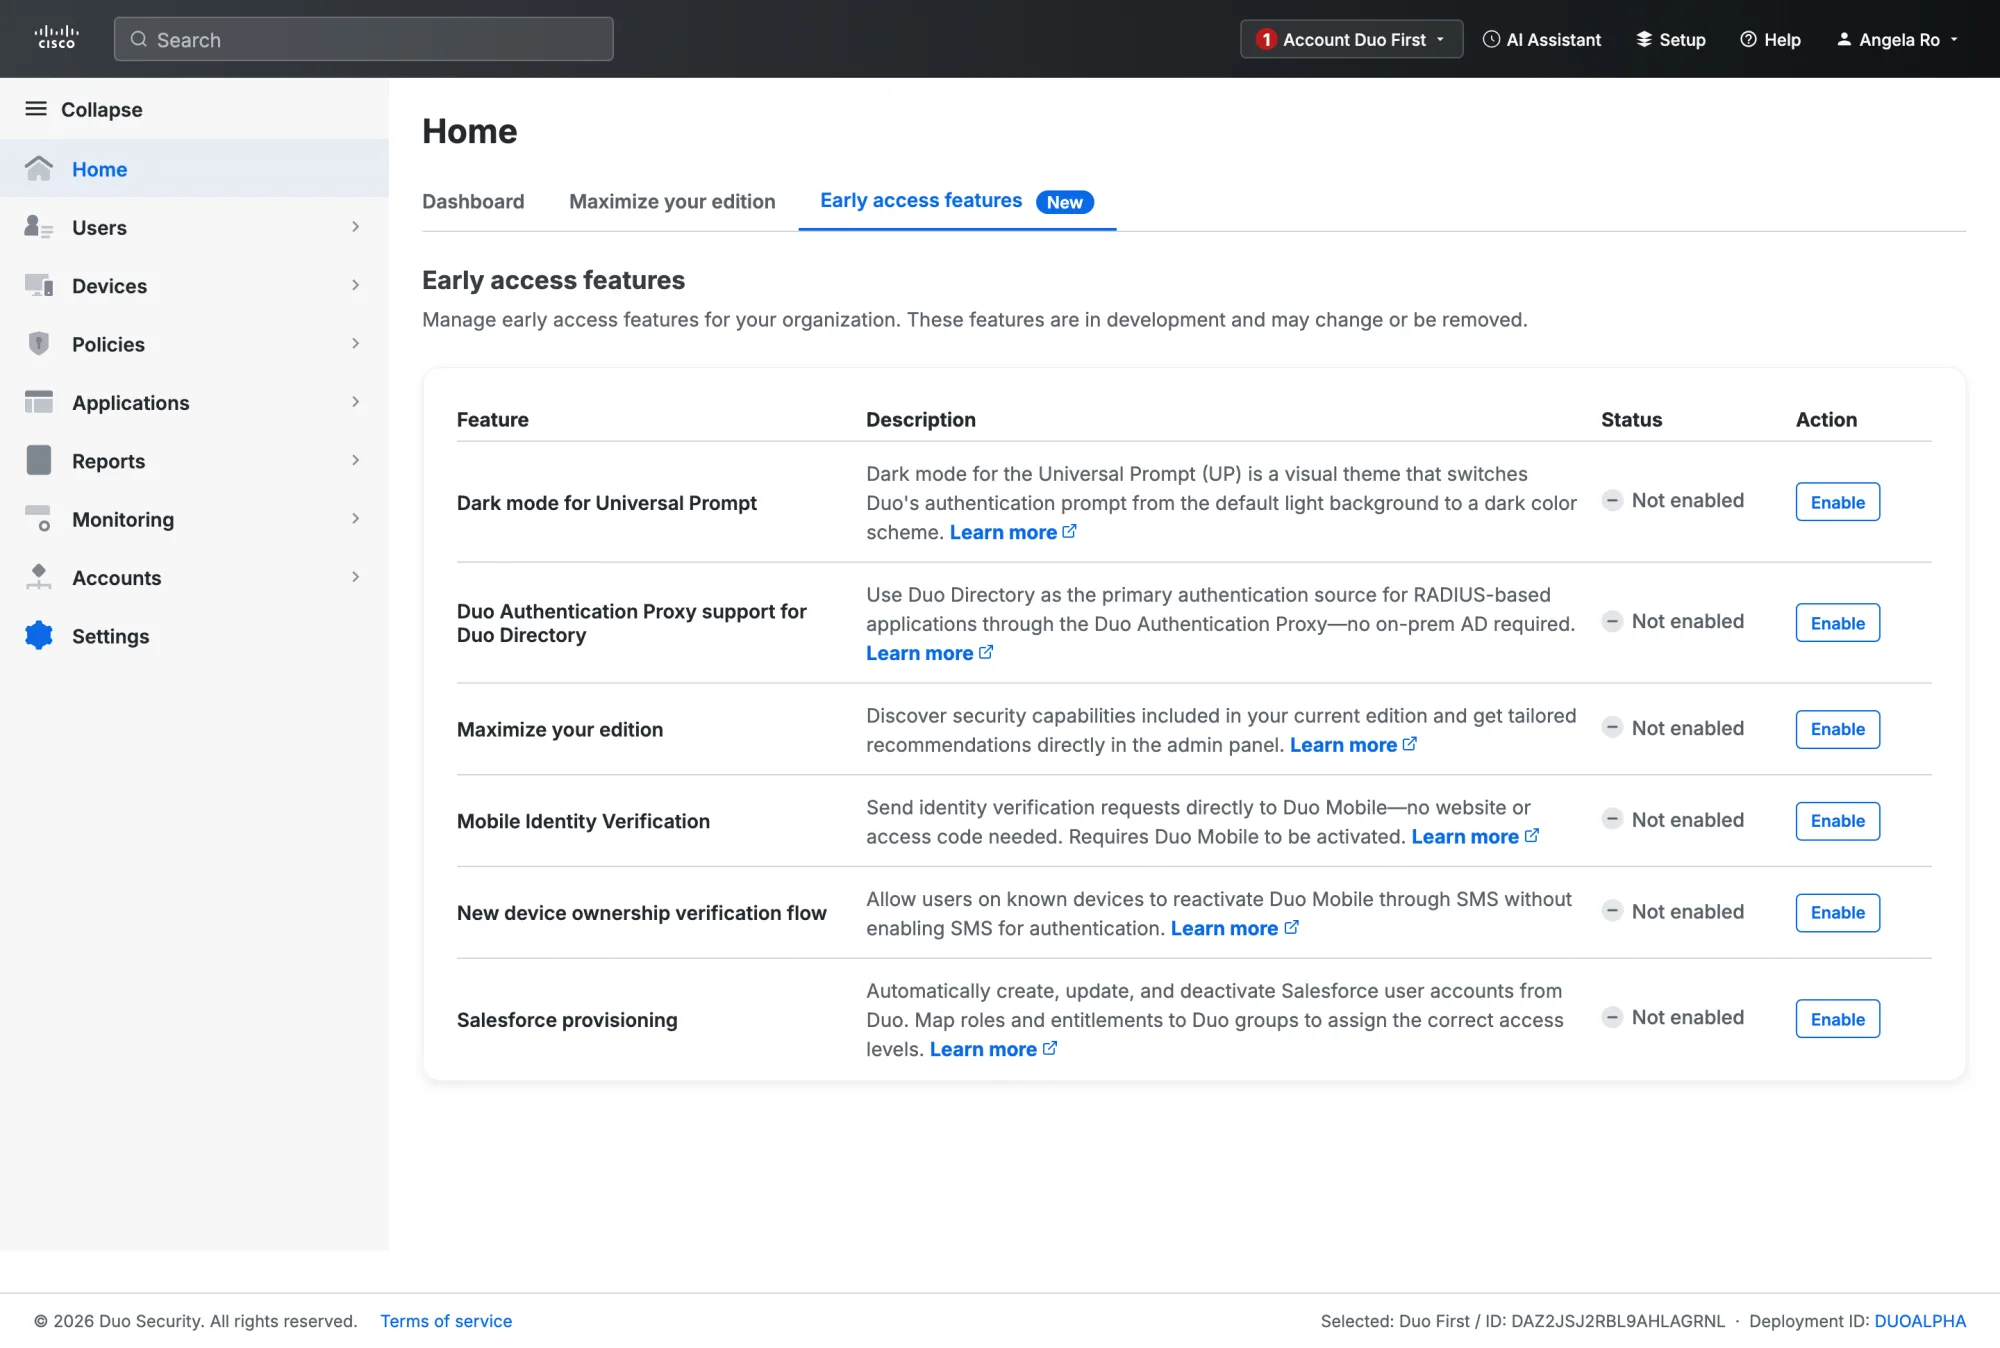Click the Reports icon in sidebar
Viewport: 2000px width, 1348px height.
pyautogui.click(x=39, y=460)
